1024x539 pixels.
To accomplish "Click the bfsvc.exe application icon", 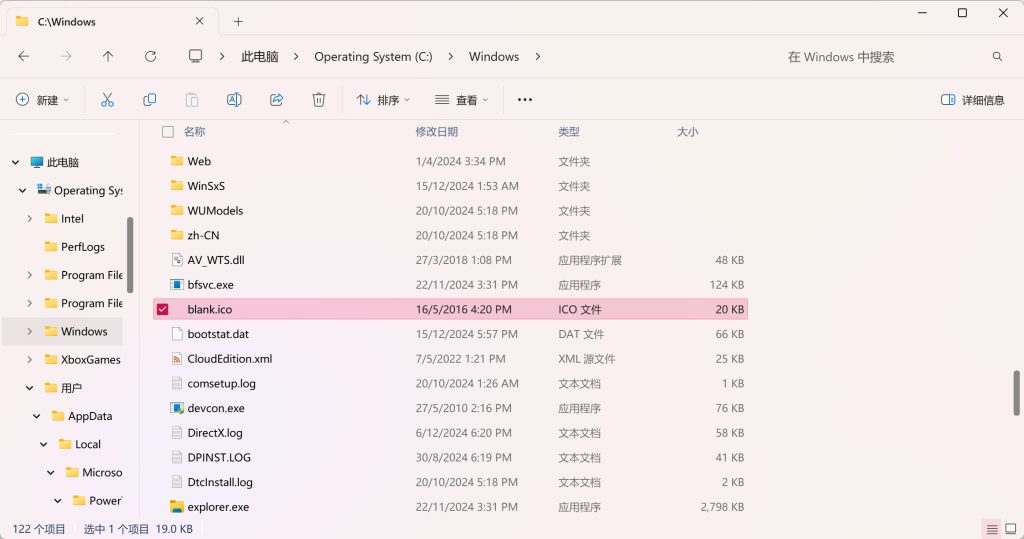I will (x=176, y=285).
